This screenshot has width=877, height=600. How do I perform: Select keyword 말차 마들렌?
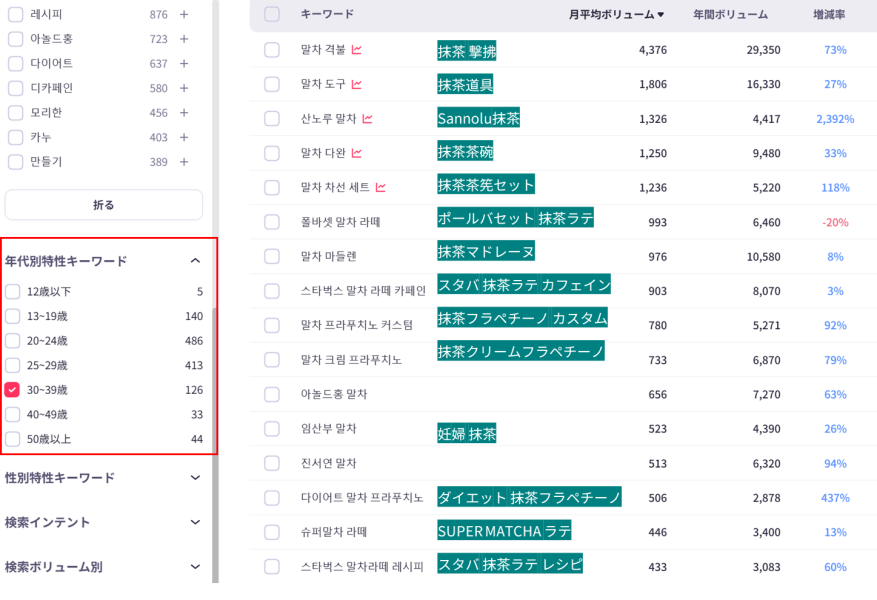pos(328,257)
